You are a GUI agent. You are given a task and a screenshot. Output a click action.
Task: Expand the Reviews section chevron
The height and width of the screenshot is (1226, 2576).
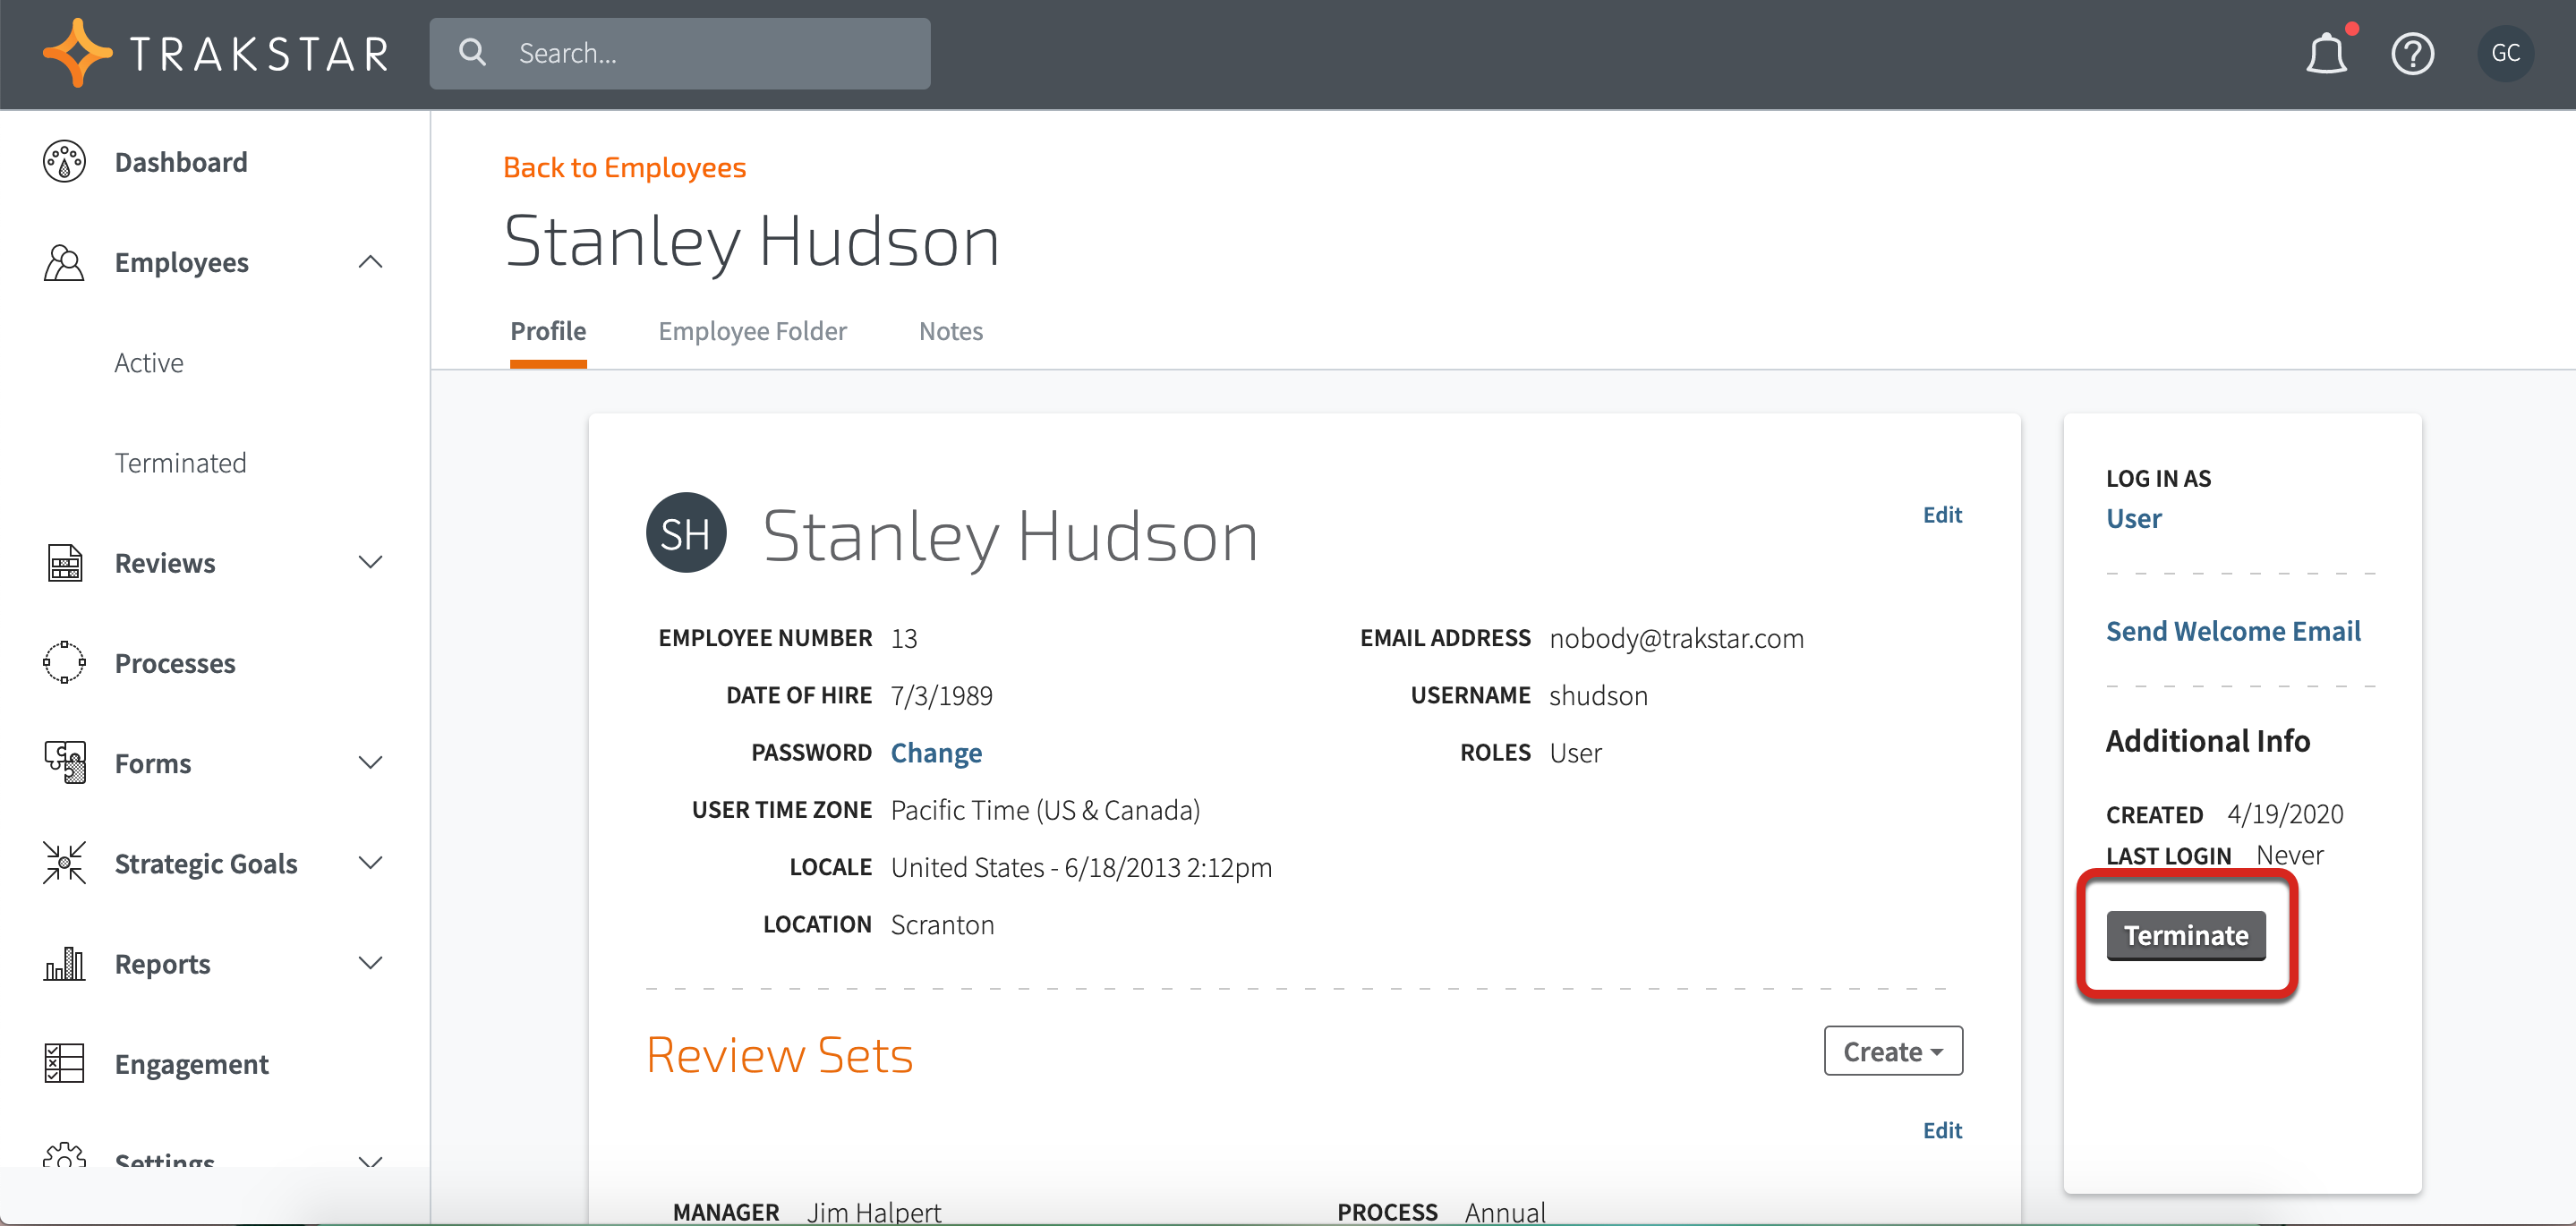(370, 562)
